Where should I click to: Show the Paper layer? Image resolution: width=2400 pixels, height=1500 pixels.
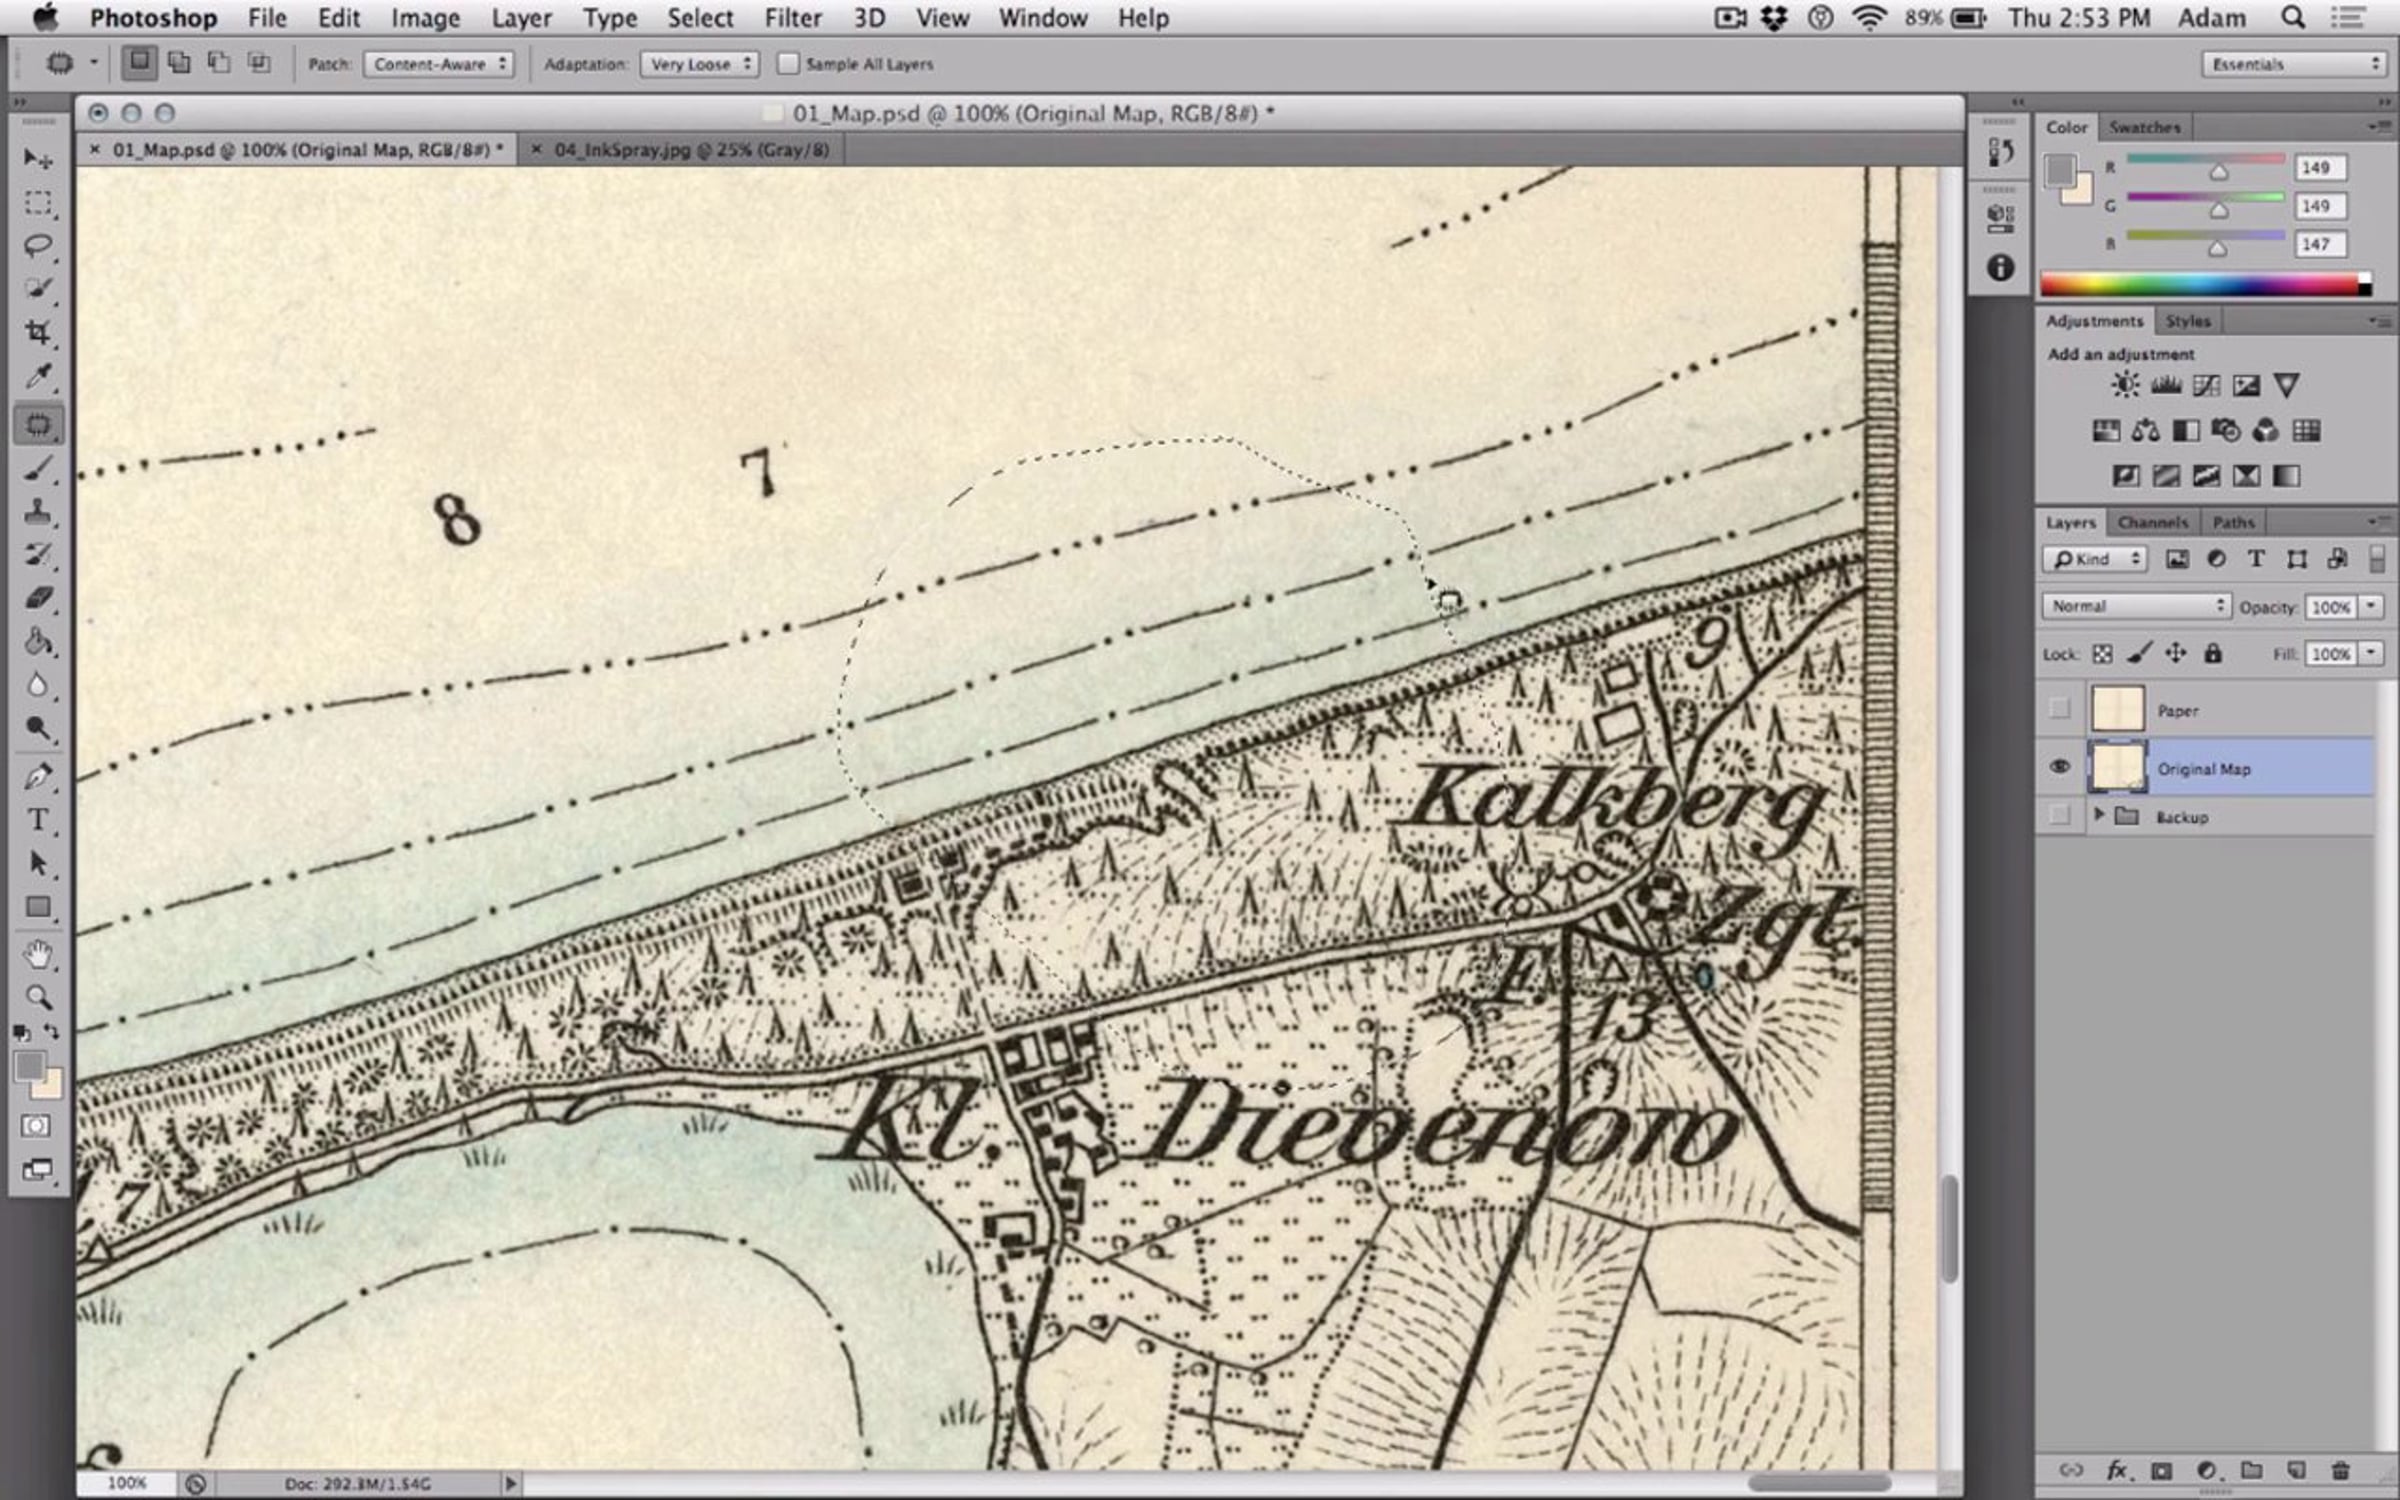coord(2059,709)
